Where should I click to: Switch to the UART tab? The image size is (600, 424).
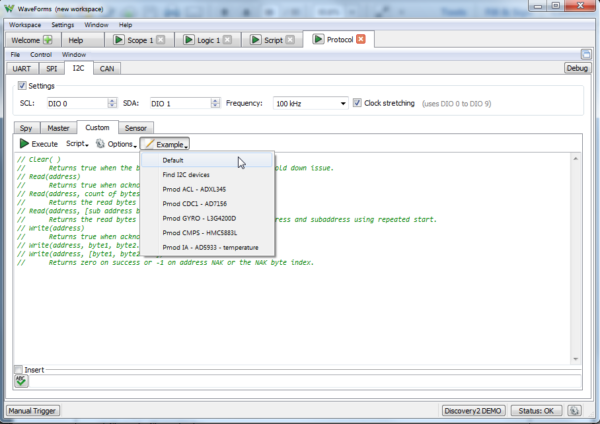[x=22, y=68]
